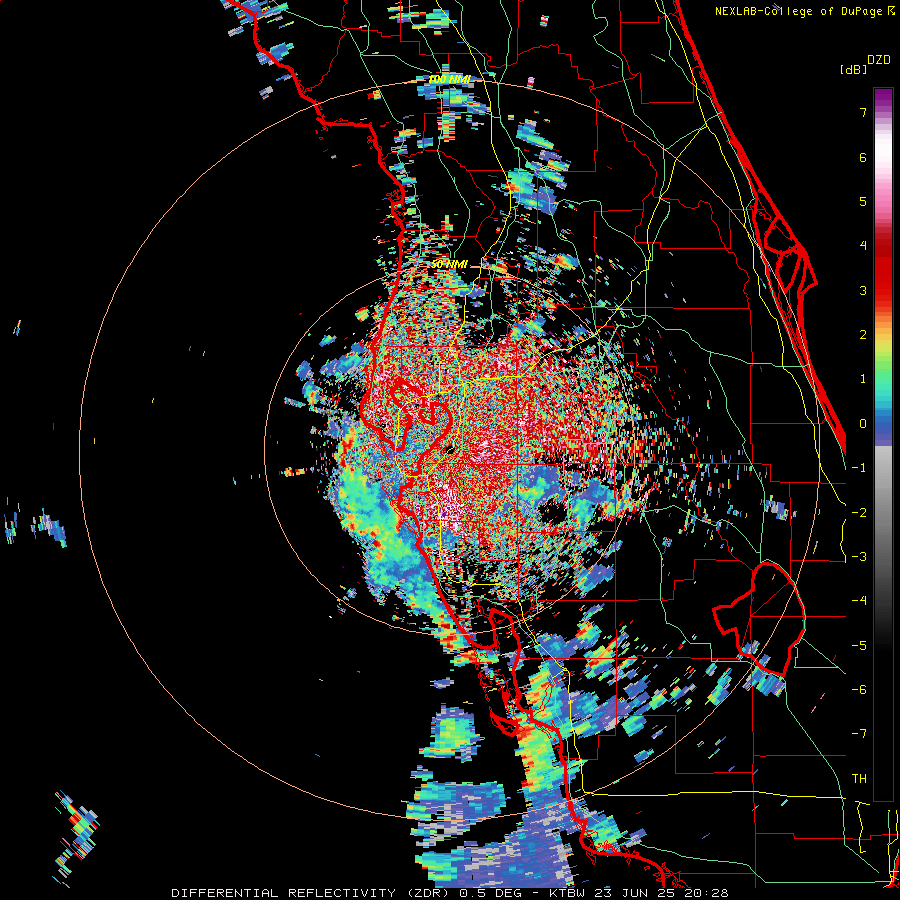The width and height of the screenshot is (900, 900).
Task: Select the 4 value on color scale
Action: pyautogui.click(x=863, y=246)
